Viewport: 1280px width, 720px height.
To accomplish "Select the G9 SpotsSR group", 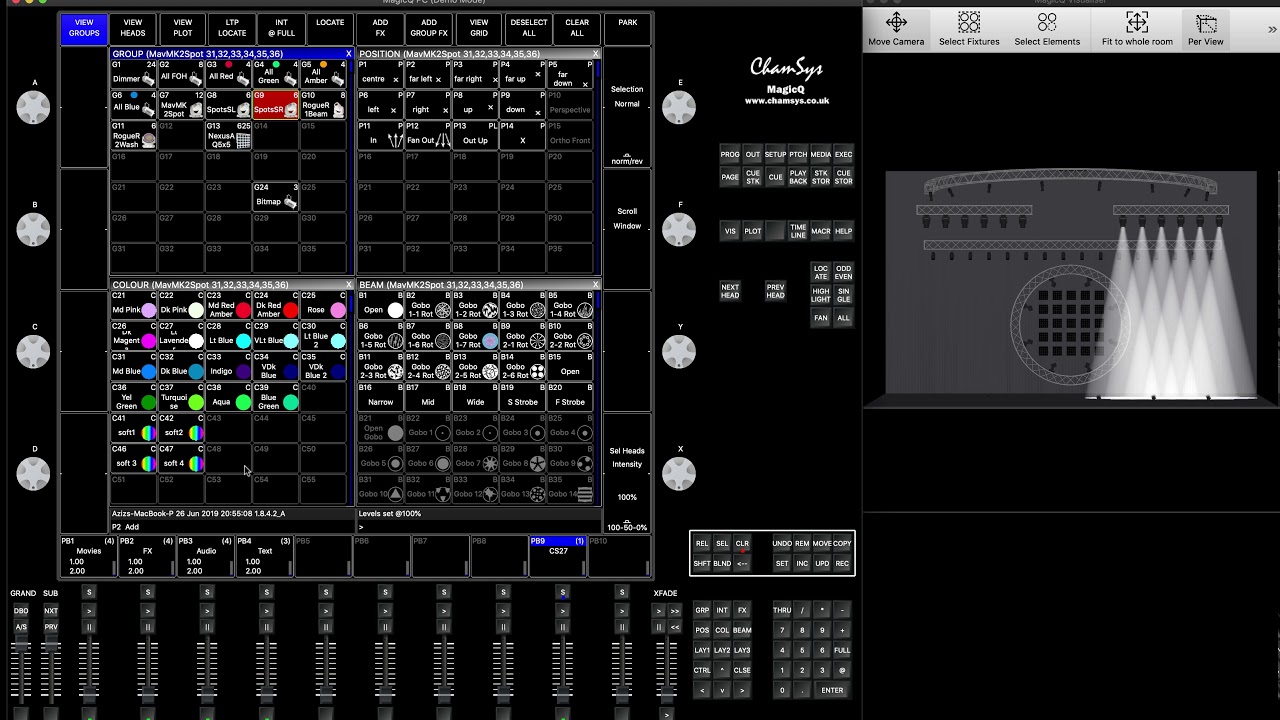I will coord(275,105).
